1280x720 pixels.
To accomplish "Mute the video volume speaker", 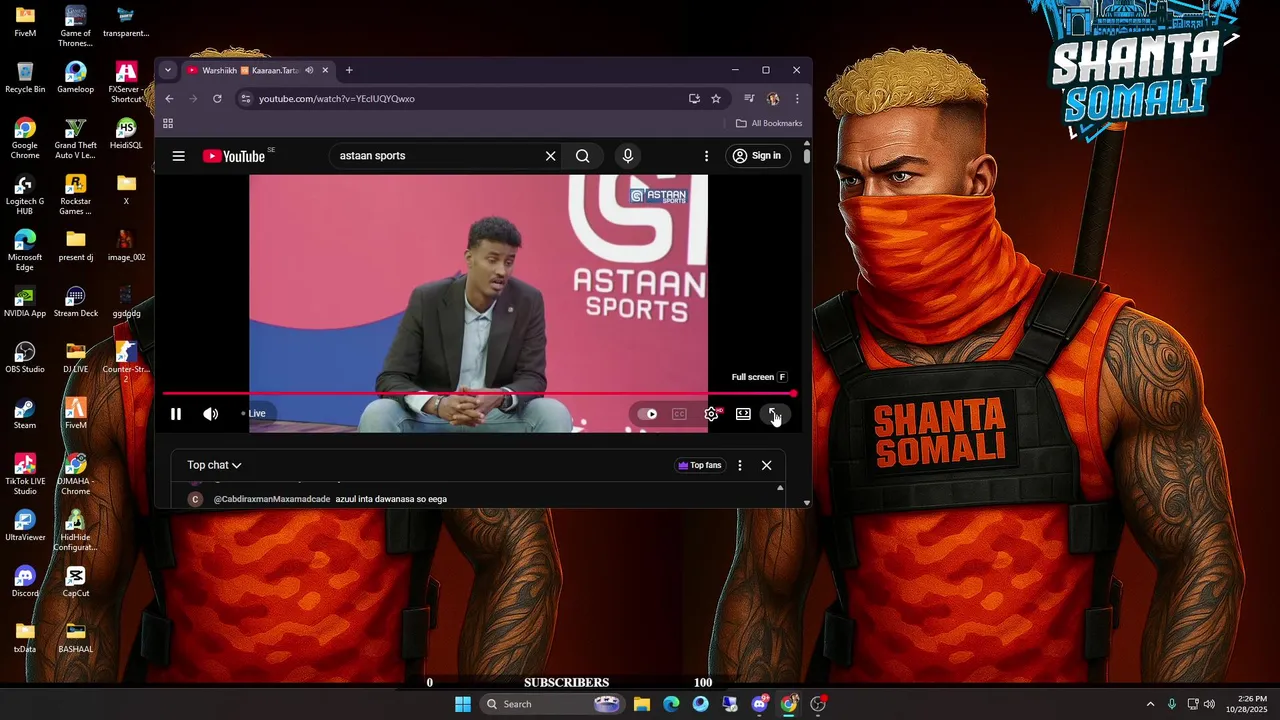I will (211, 414).
